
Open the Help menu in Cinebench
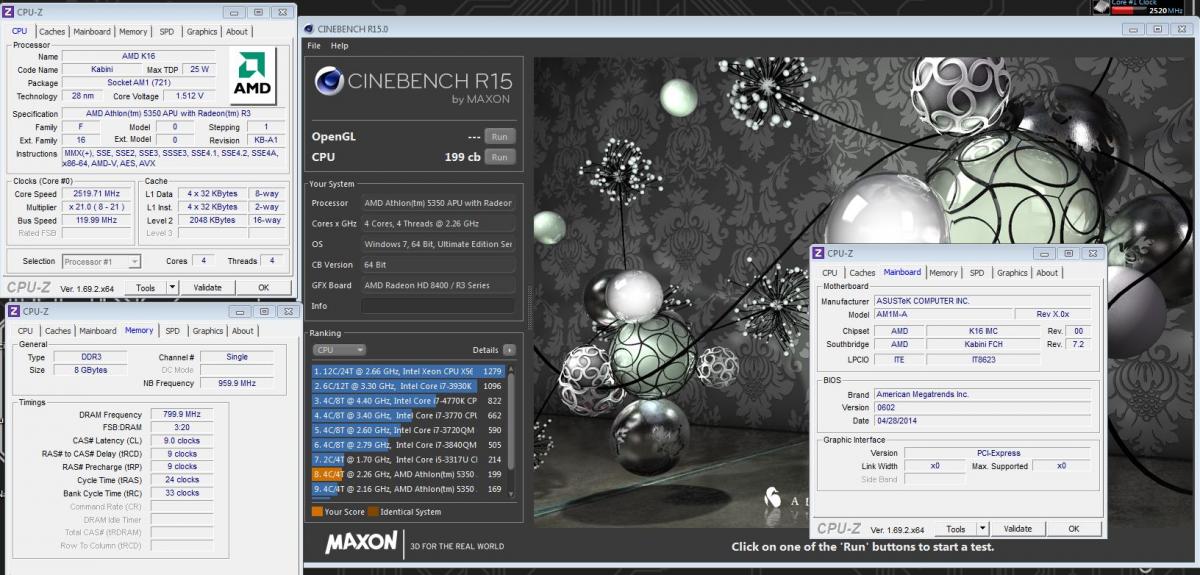click(340, 46)
